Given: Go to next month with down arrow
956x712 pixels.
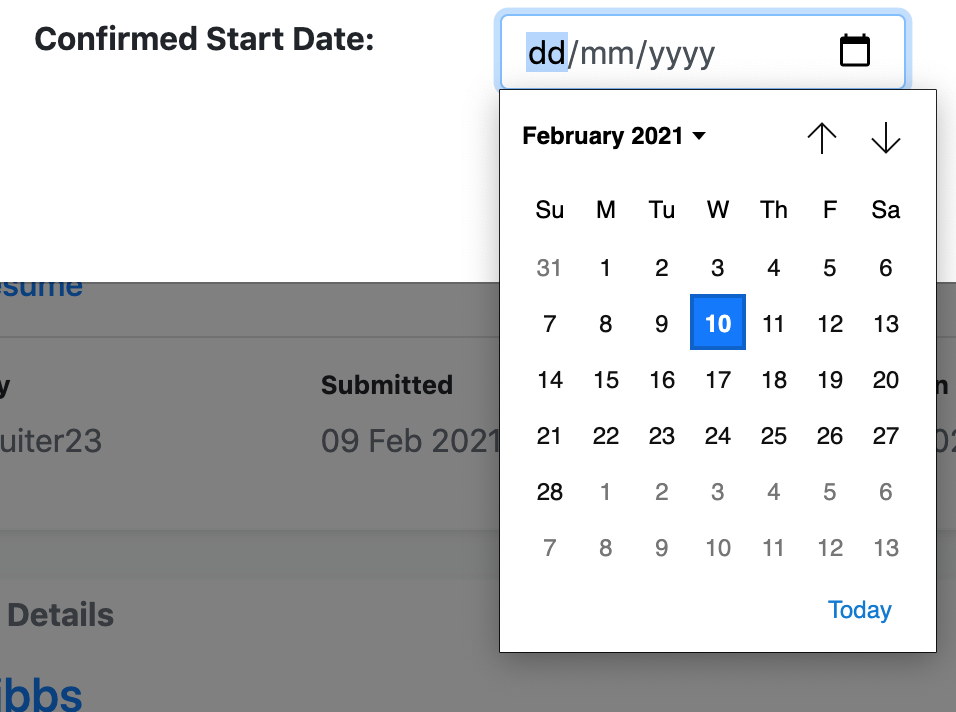Looking at the screenshot, I should tap(886, 138).
